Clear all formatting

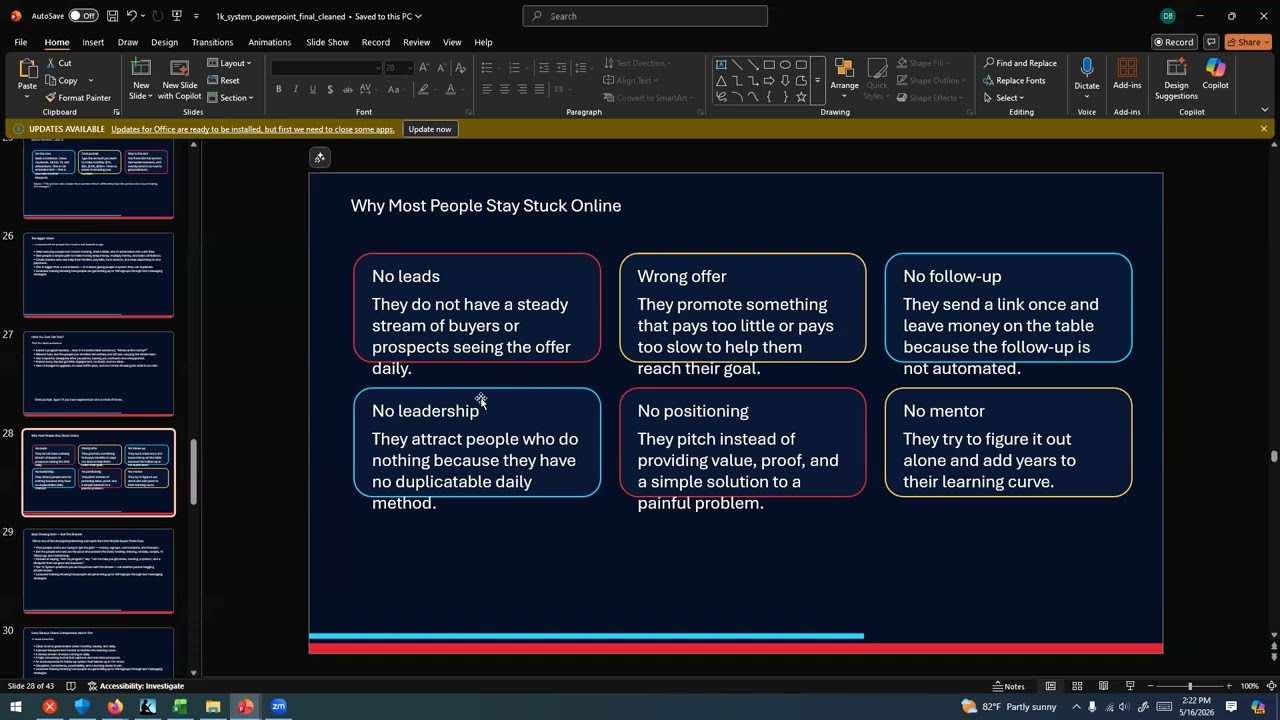coord(460,68)
